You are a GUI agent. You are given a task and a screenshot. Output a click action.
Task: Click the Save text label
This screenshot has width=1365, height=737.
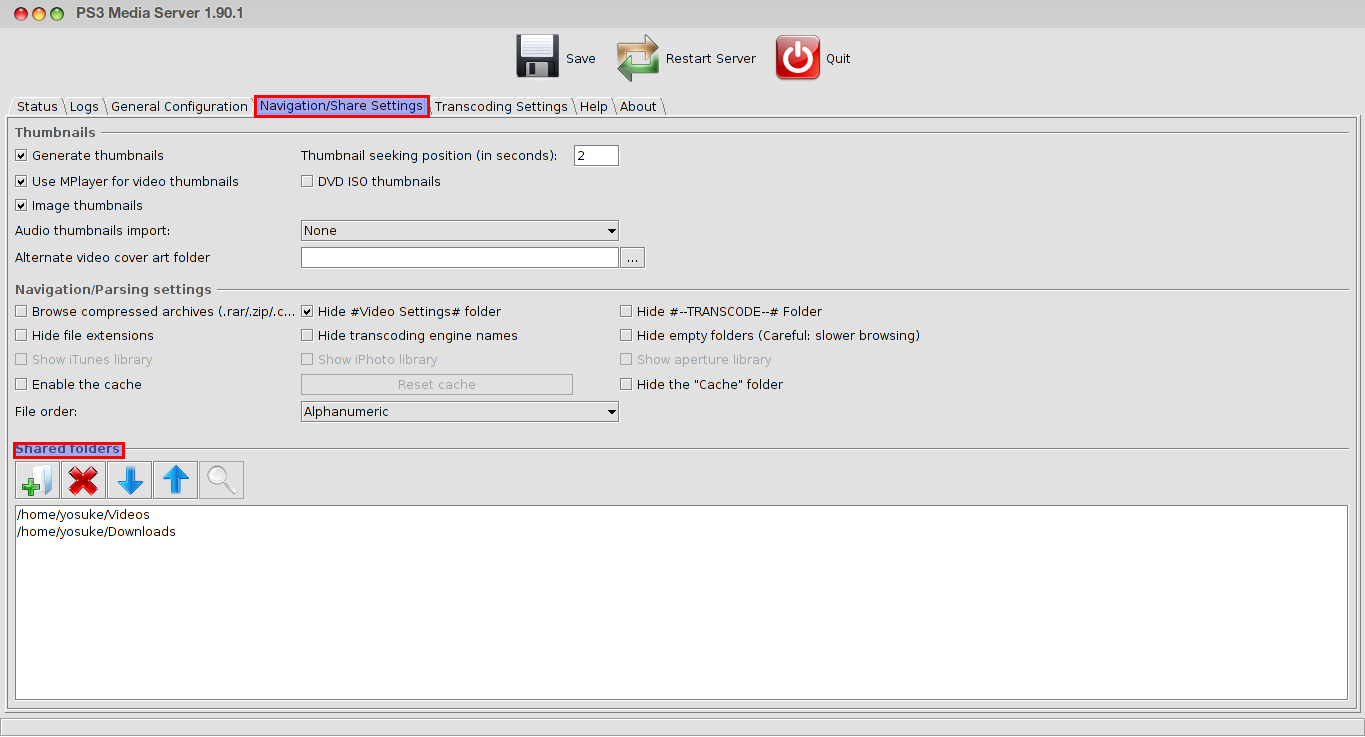click(581, 59)
